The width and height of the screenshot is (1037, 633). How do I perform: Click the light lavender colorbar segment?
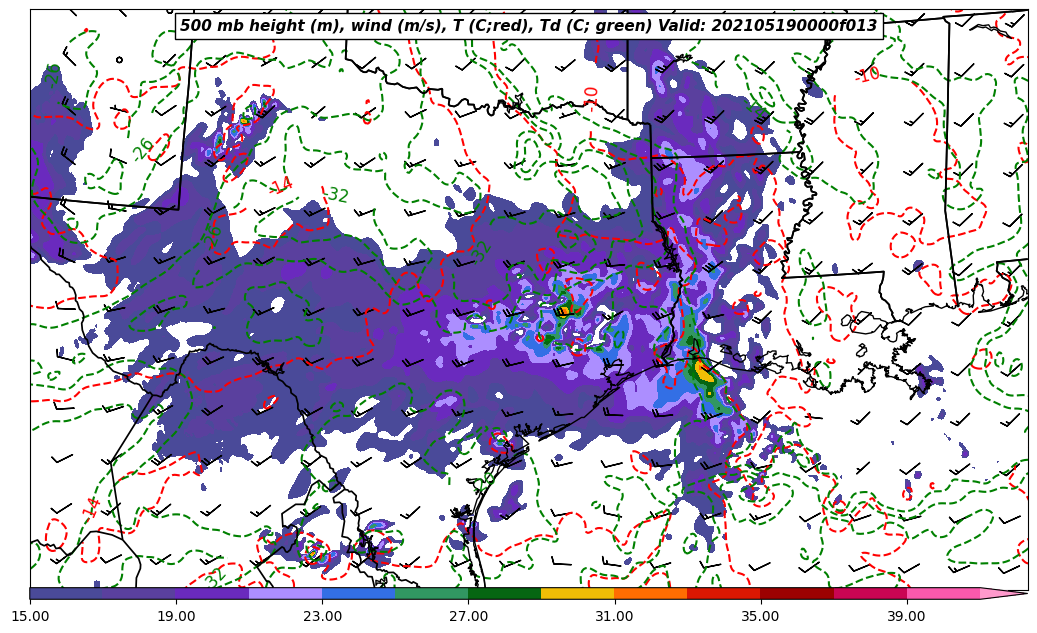(285, 593)
